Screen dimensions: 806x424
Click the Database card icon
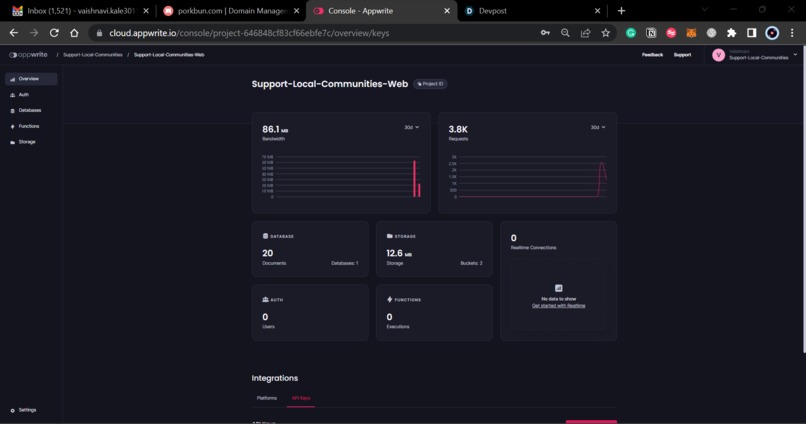pyautogui.click(x=265, y=236)
